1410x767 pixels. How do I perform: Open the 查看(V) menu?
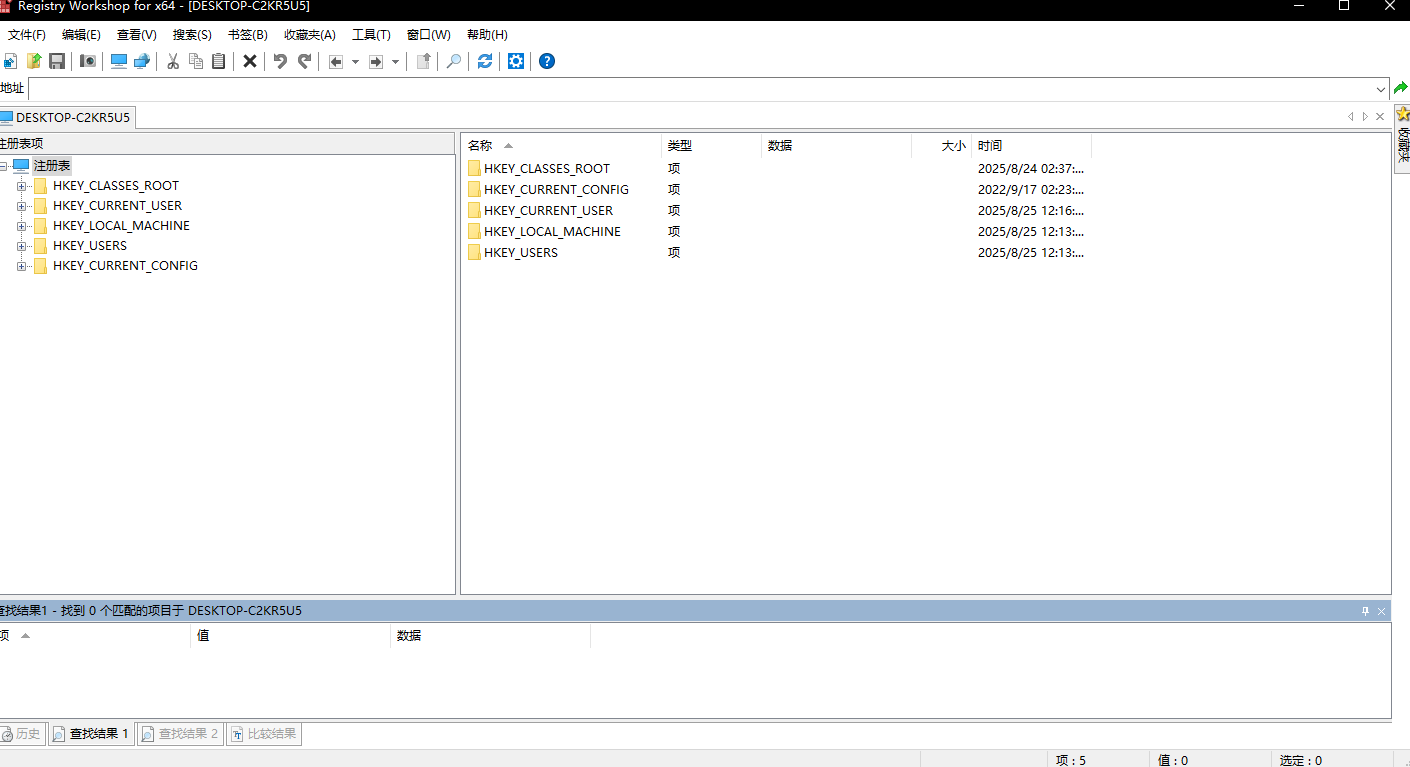coord(137,35)
